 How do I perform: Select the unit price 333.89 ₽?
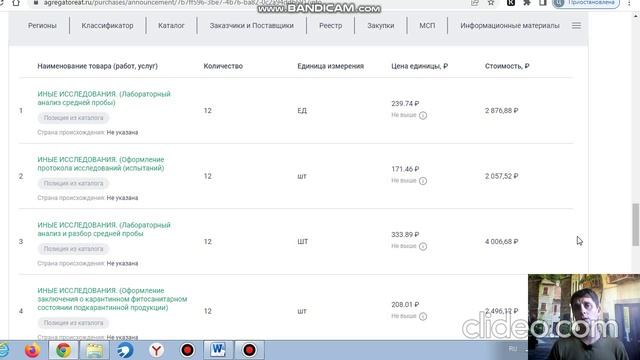coord(405,235)
